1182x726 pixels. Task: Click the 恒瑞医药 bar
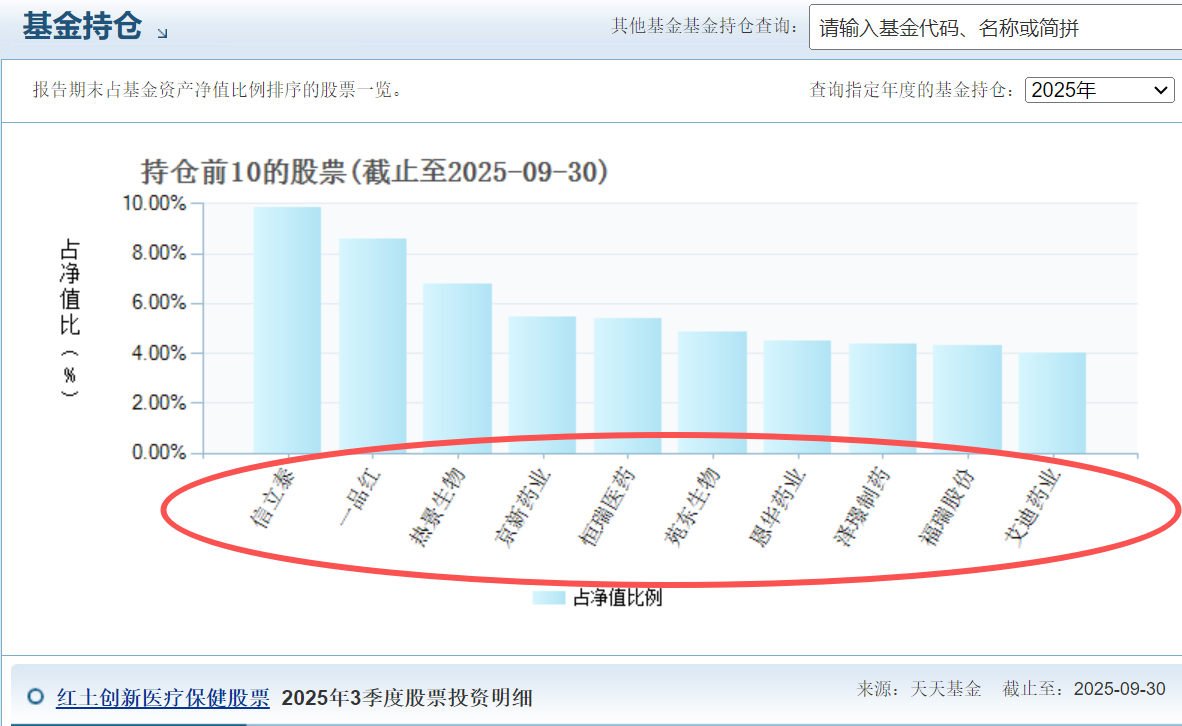627,385
